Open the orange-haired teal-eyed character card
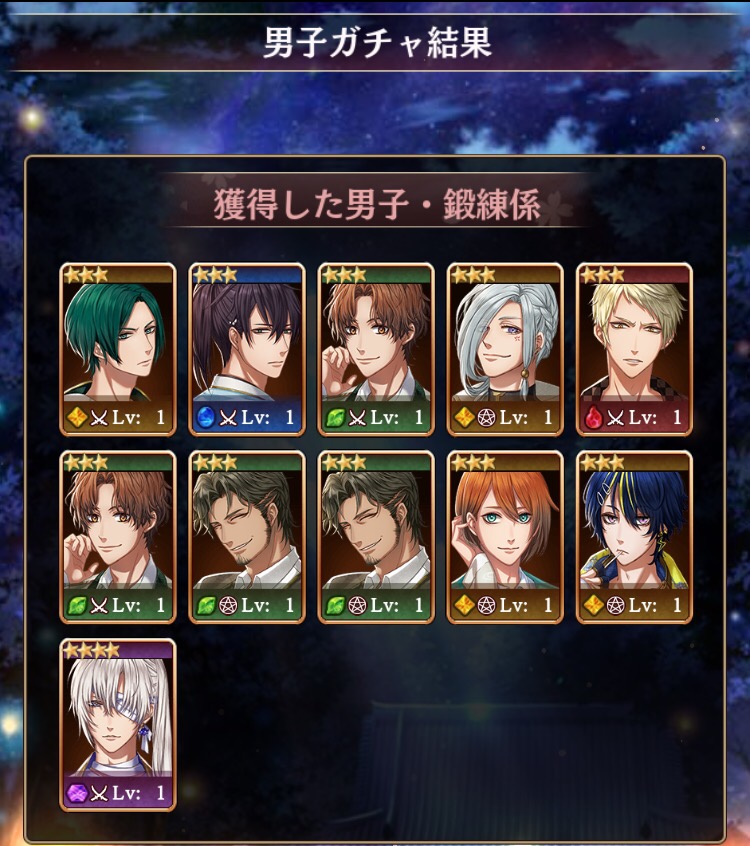750x846 pixels. [505, 537]
